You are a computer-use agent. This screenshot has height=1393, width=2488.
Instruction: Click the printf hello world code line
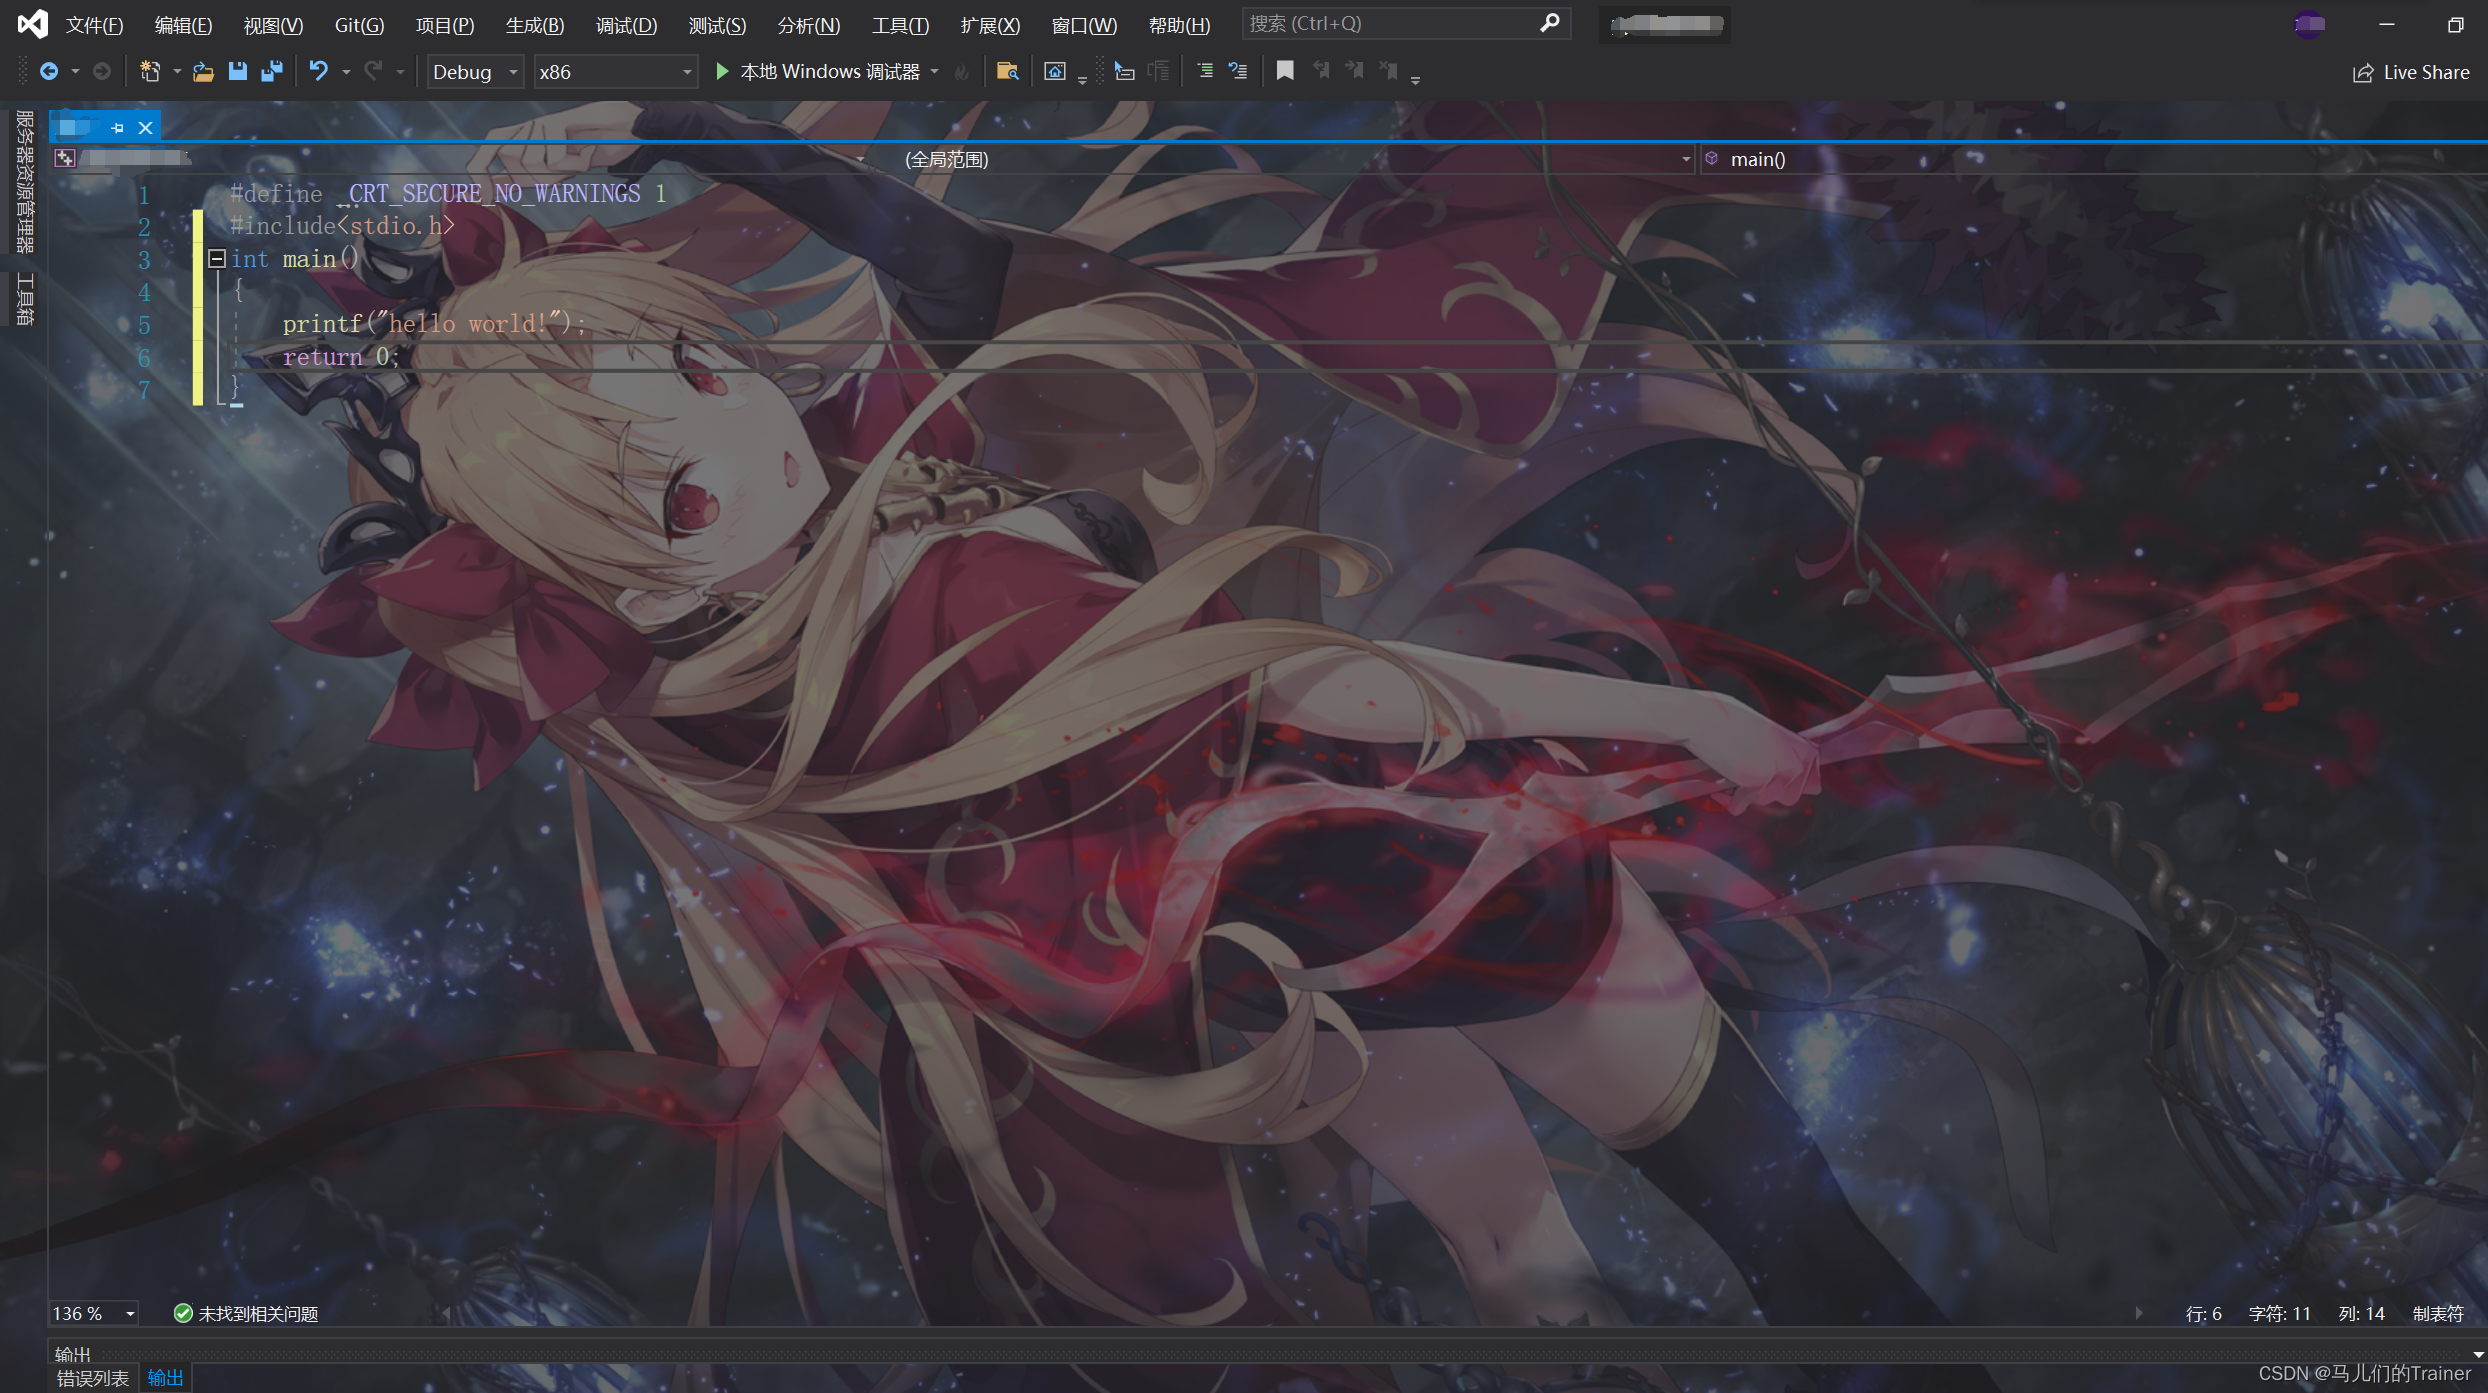433,324
